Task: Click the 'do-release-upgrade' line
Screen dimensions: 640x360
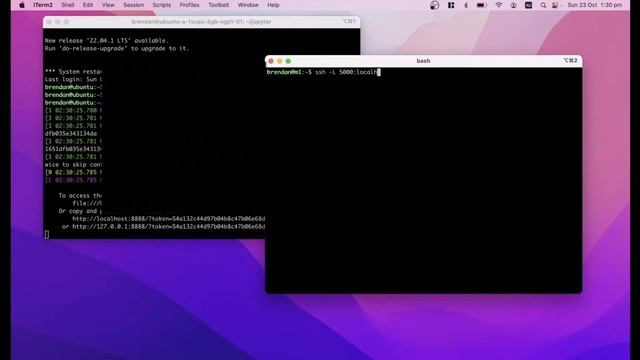Action: (x=117, y=49)
